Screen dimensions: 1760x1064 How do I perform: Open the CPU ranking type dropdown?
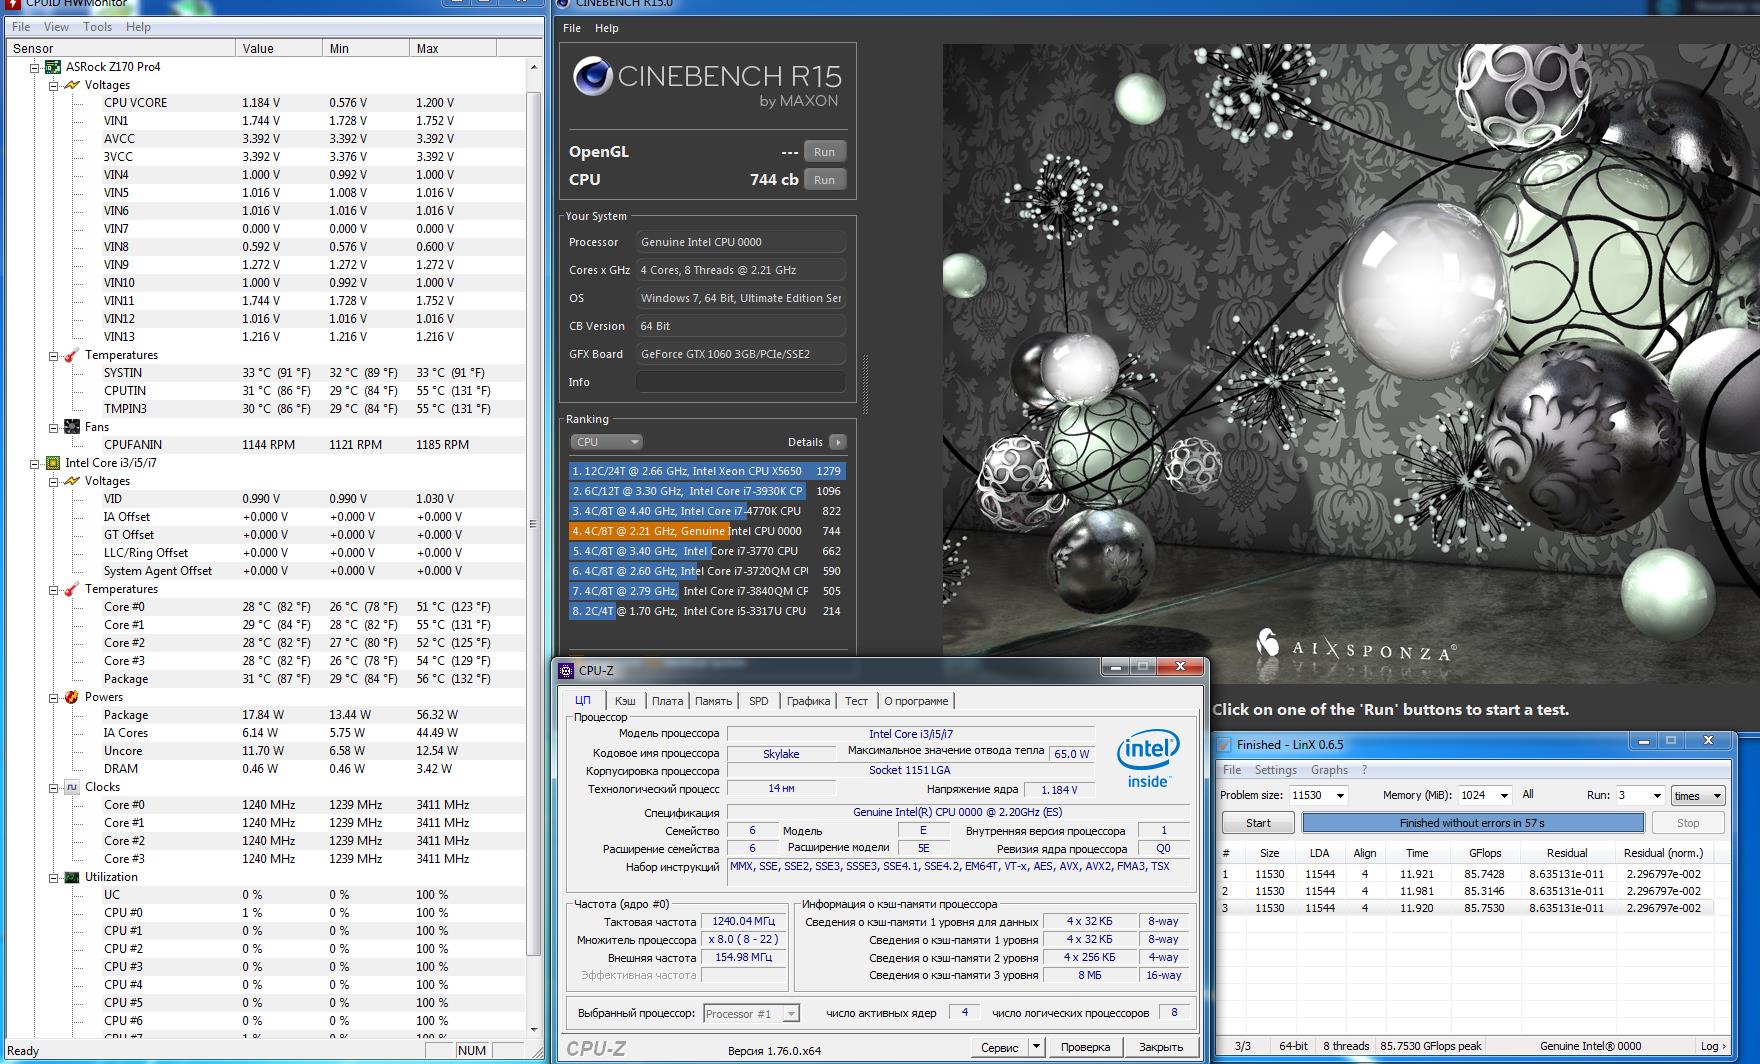[606, 442]
